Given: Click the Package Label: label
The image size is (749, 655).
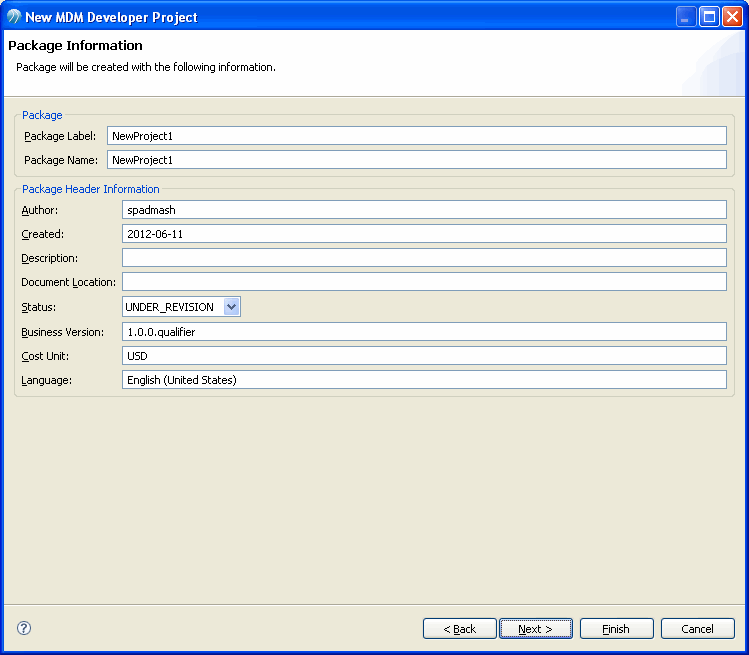Looking at the screenshot, I should (60, 136).
